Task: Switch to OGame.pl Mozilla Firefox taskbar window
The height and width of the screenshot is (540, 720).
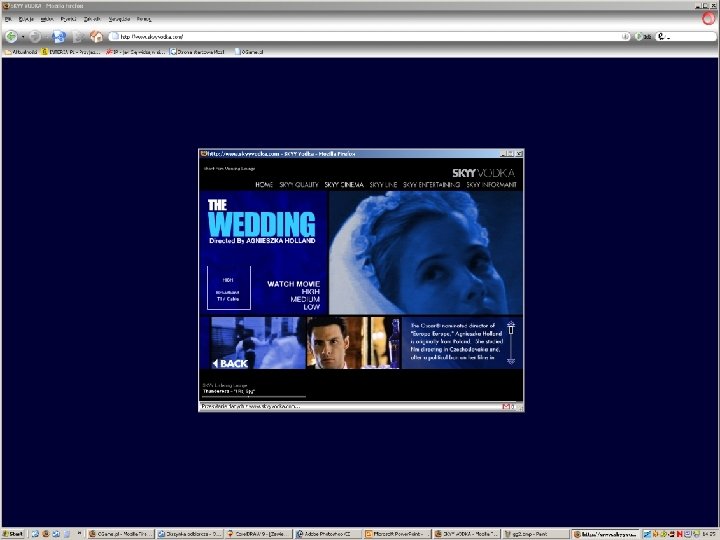Action: click(x=121, y=534)
